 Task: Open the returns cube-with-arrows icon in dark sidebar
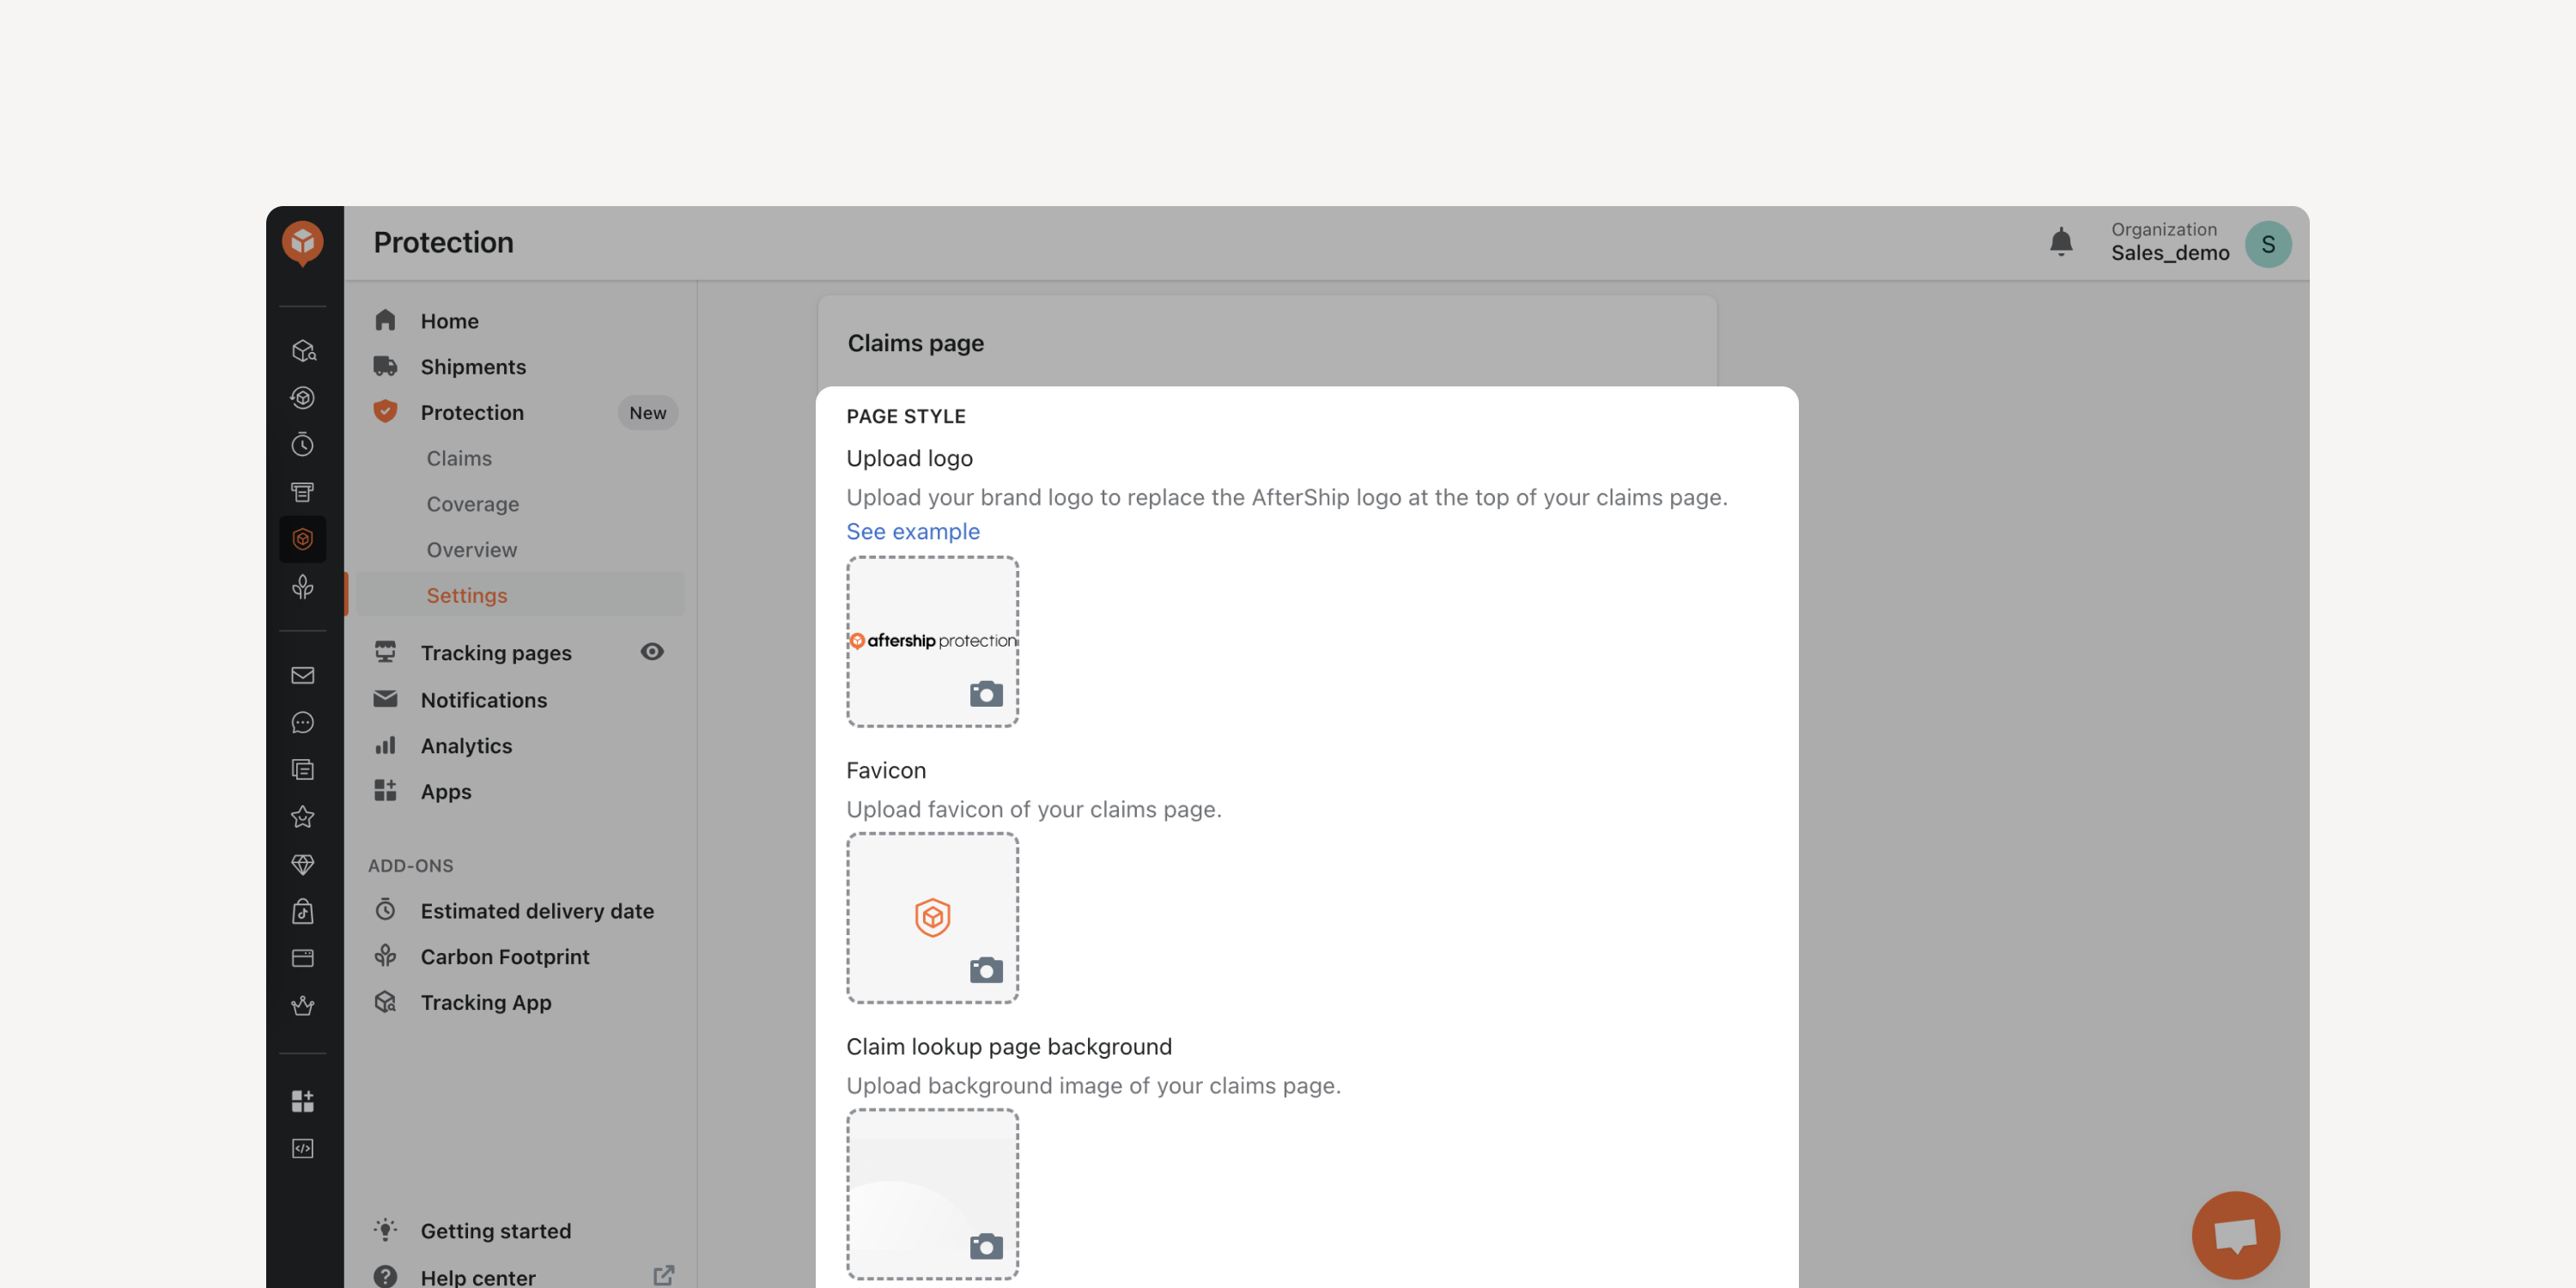tap(303, 398)
